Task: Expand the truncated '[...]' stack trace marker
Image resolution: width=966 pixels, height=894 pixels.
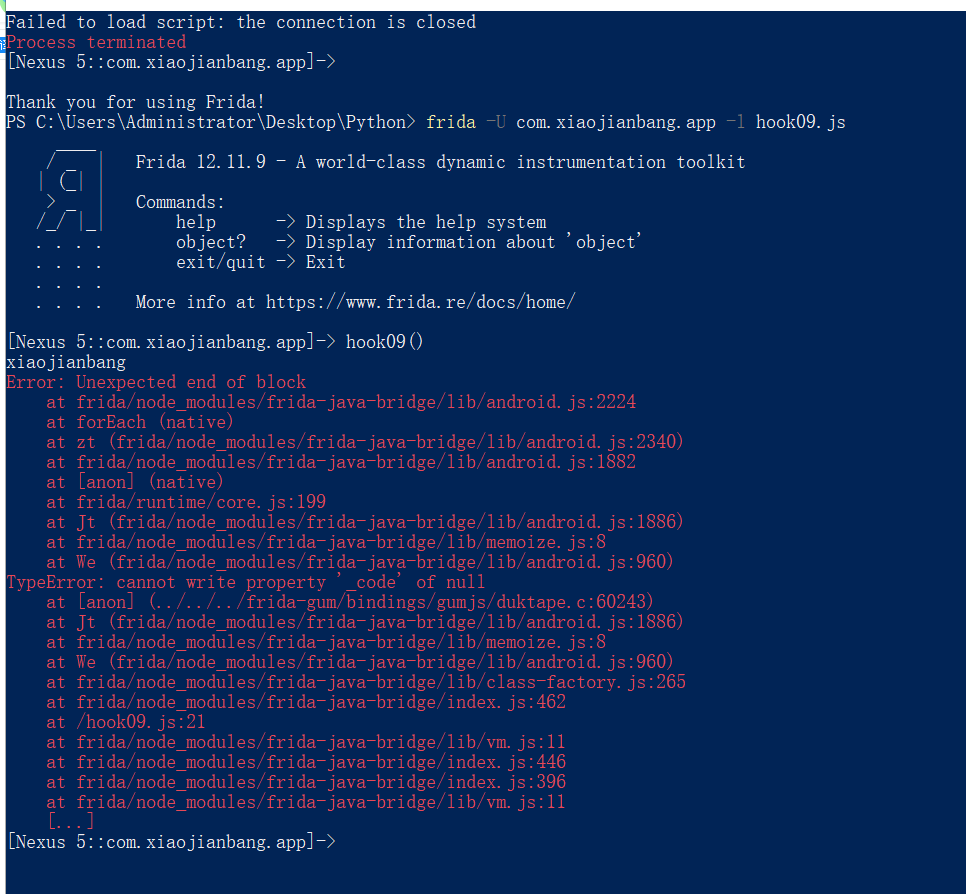Action: 71,821
